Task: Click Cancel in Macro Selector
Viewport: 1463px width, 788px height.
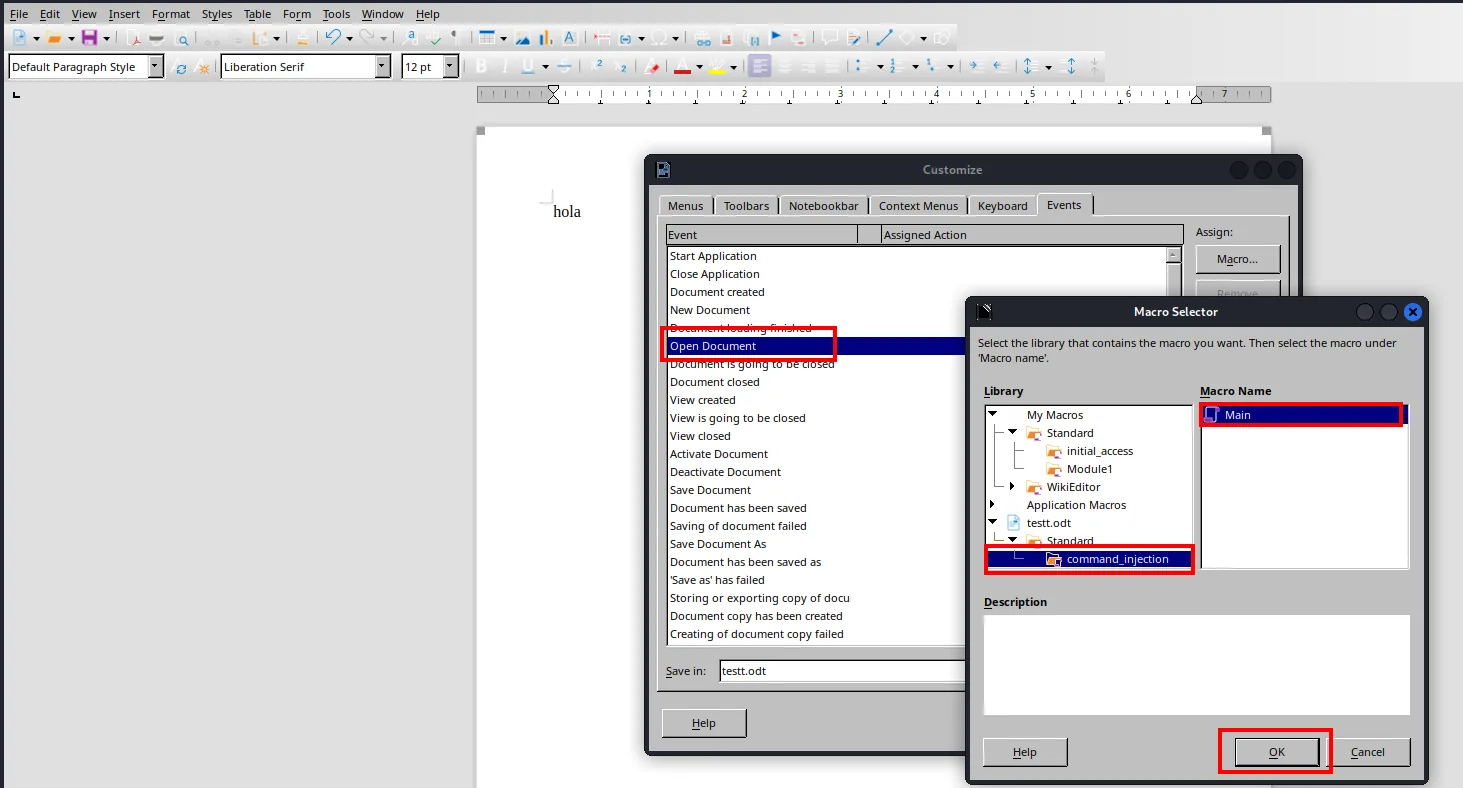Action: click(1367, 752)
